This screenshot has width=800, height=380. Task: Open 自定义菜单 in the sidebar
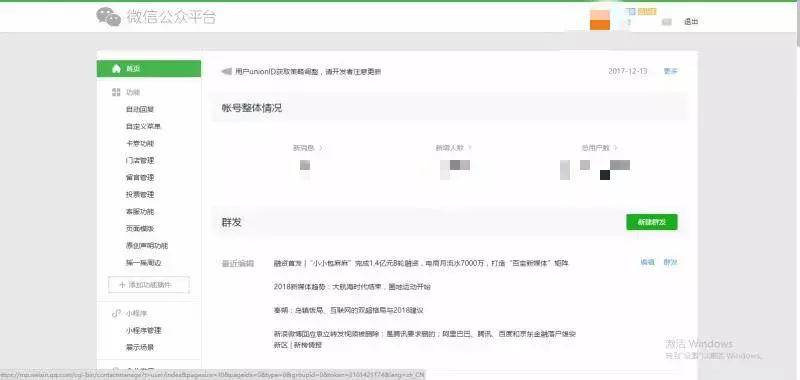click(x=143, y=126)
